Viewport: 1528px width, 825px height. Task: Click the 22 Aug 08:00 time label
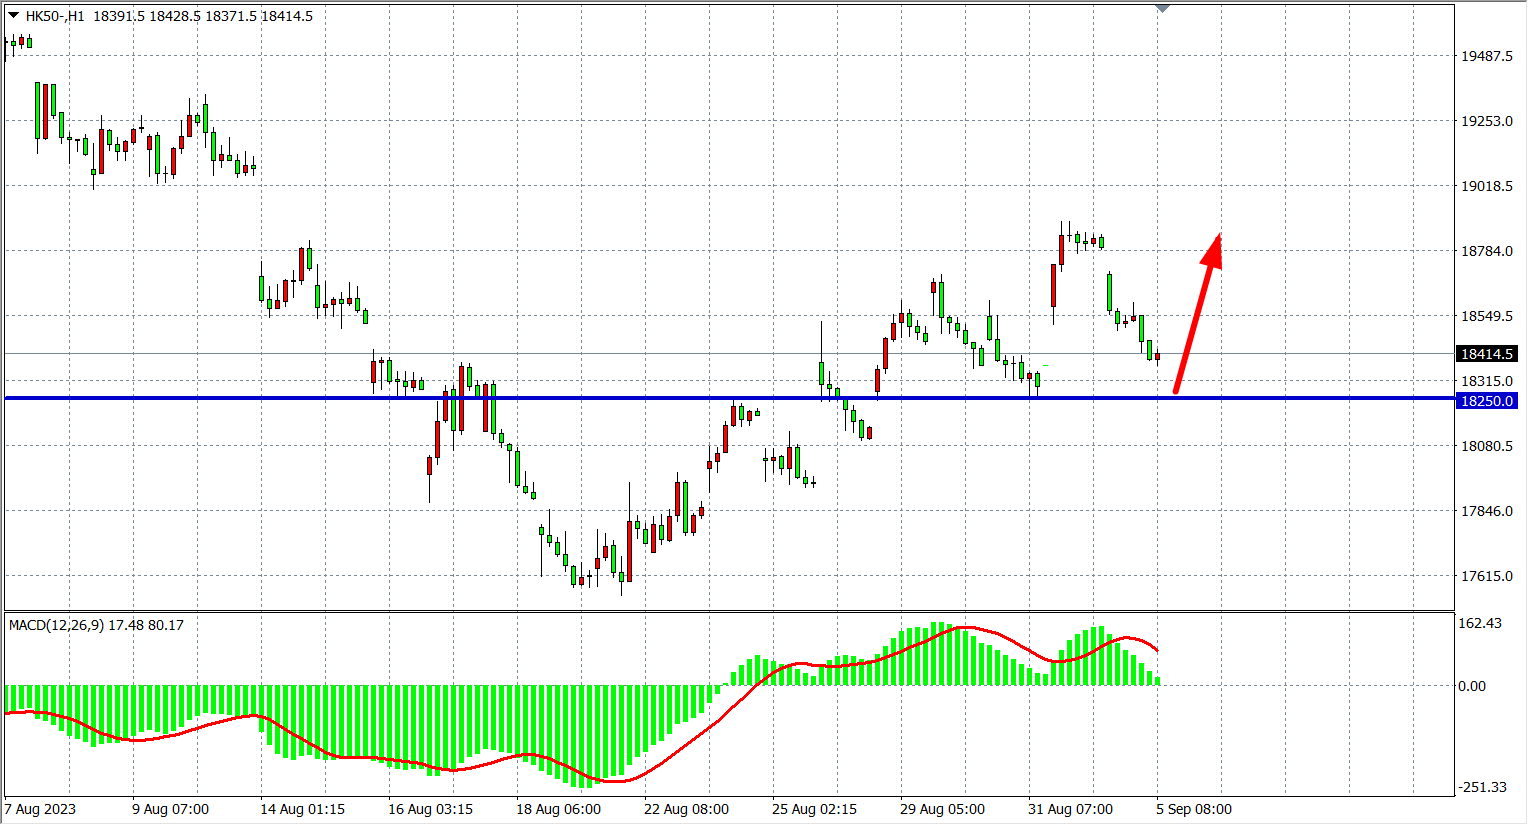coord(686,809)
